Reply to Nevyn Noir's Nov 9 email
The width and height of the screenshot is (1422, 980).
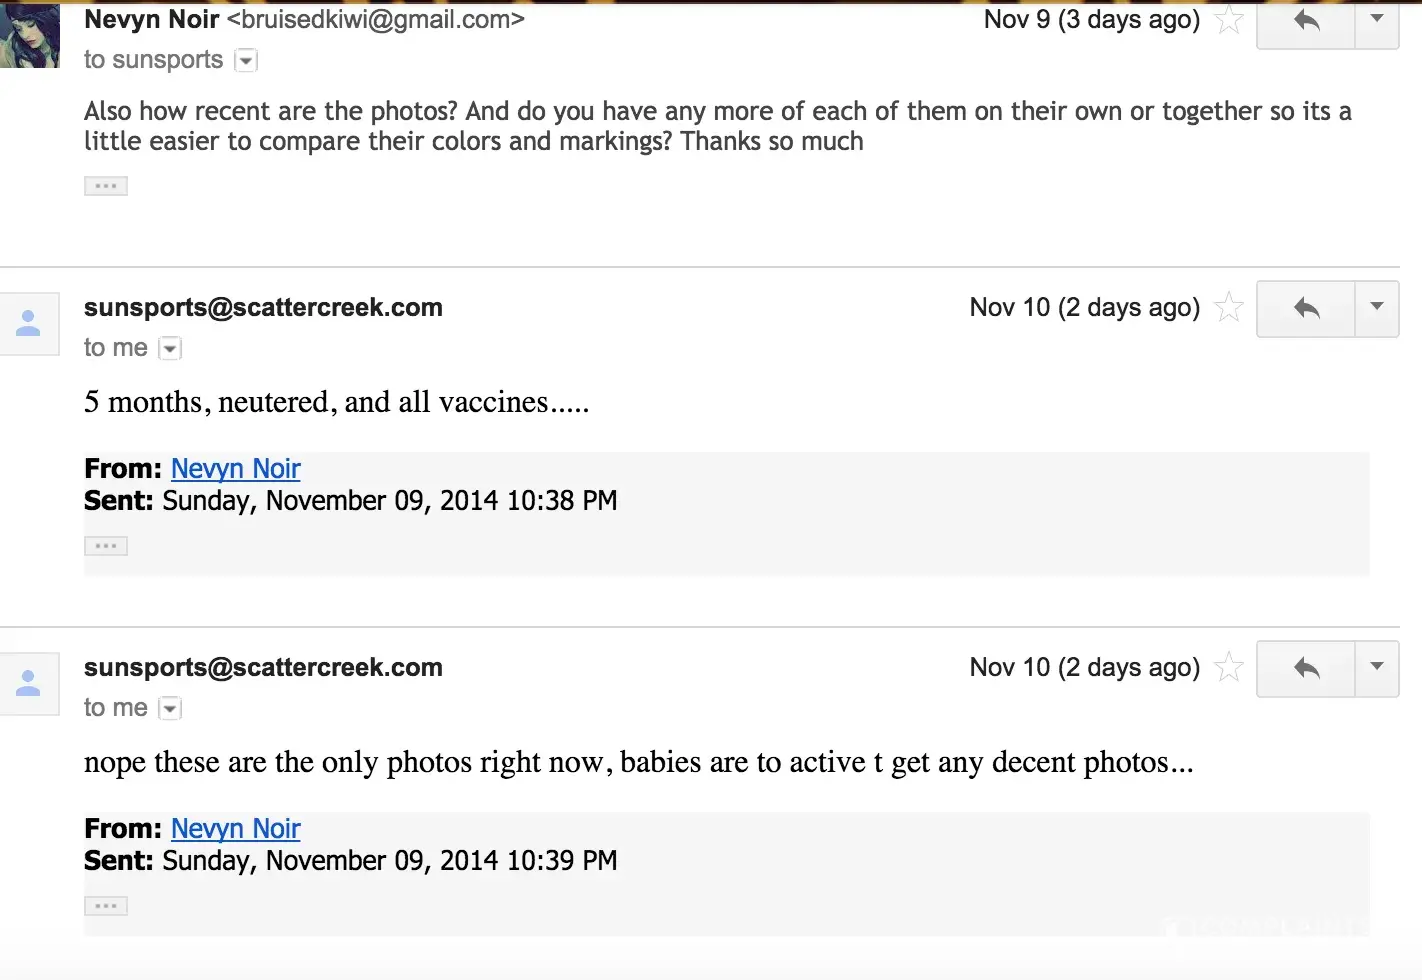click(1306, 20)
